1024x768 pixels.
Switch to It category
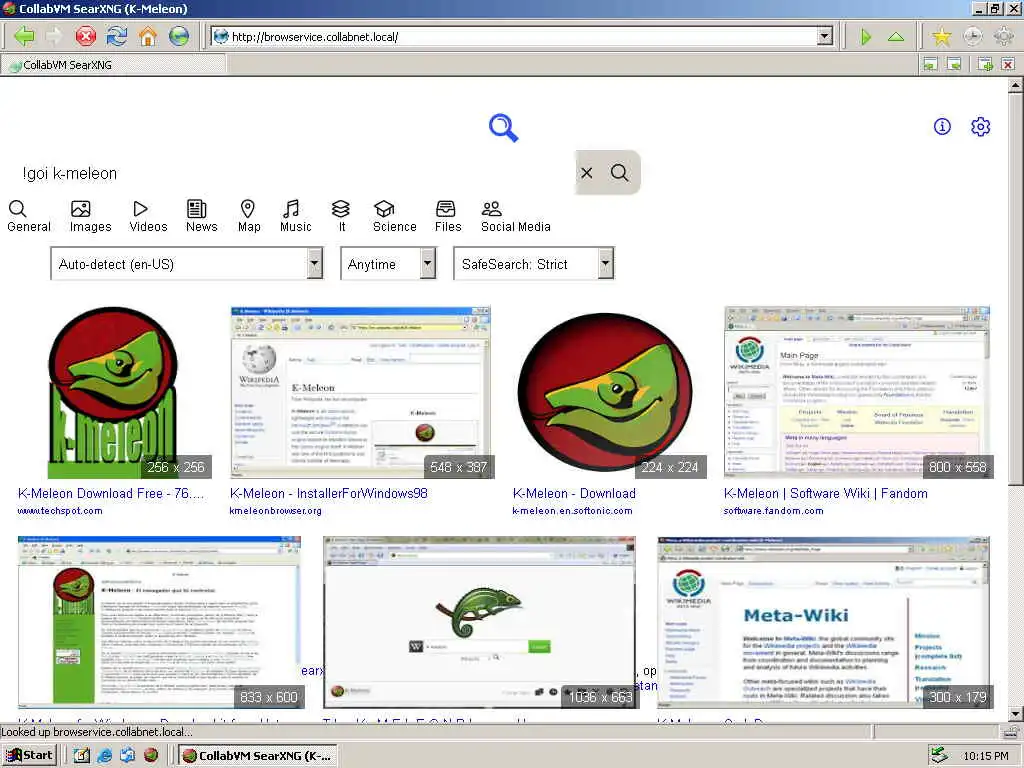(x=342, y=217)
